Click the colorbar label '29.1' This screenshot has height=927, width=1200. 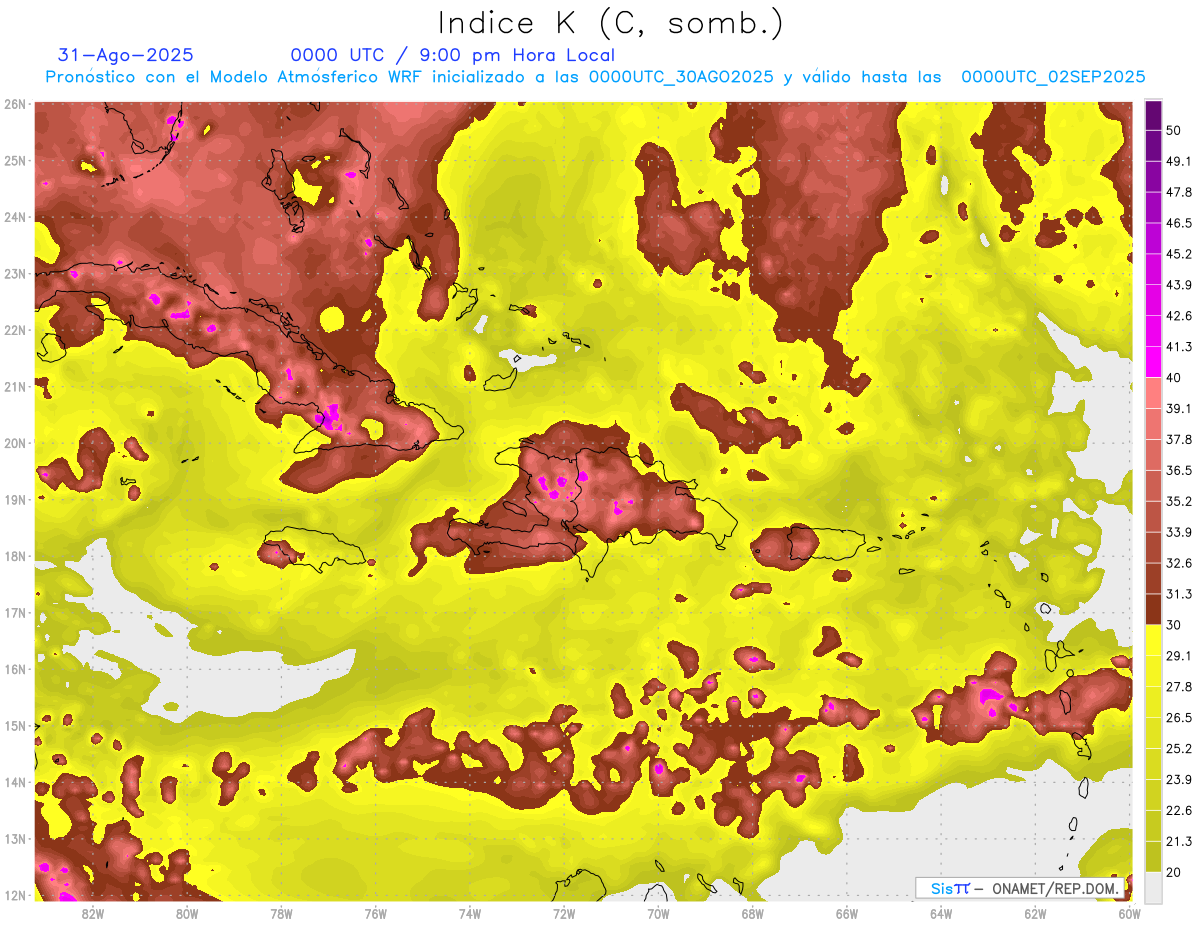tap(1180, 656)
